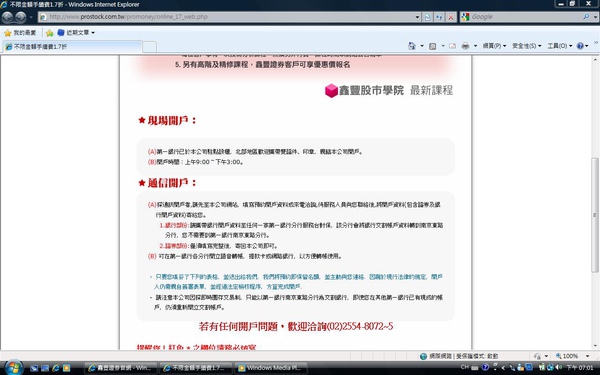Click the privacy report icon in status bar
This screenshot has height=375, width=600.
tap(538, 356)
